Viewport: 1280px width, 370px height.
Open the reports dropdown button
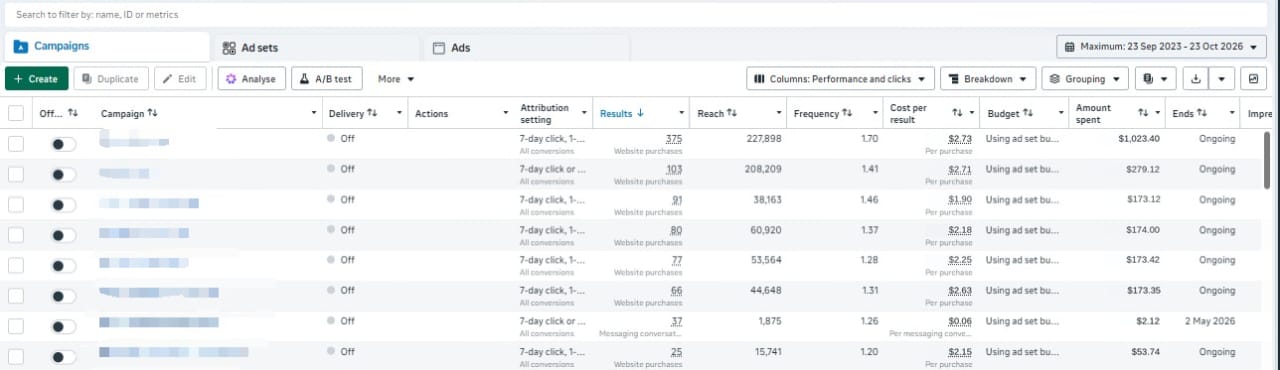[1155, 78]
